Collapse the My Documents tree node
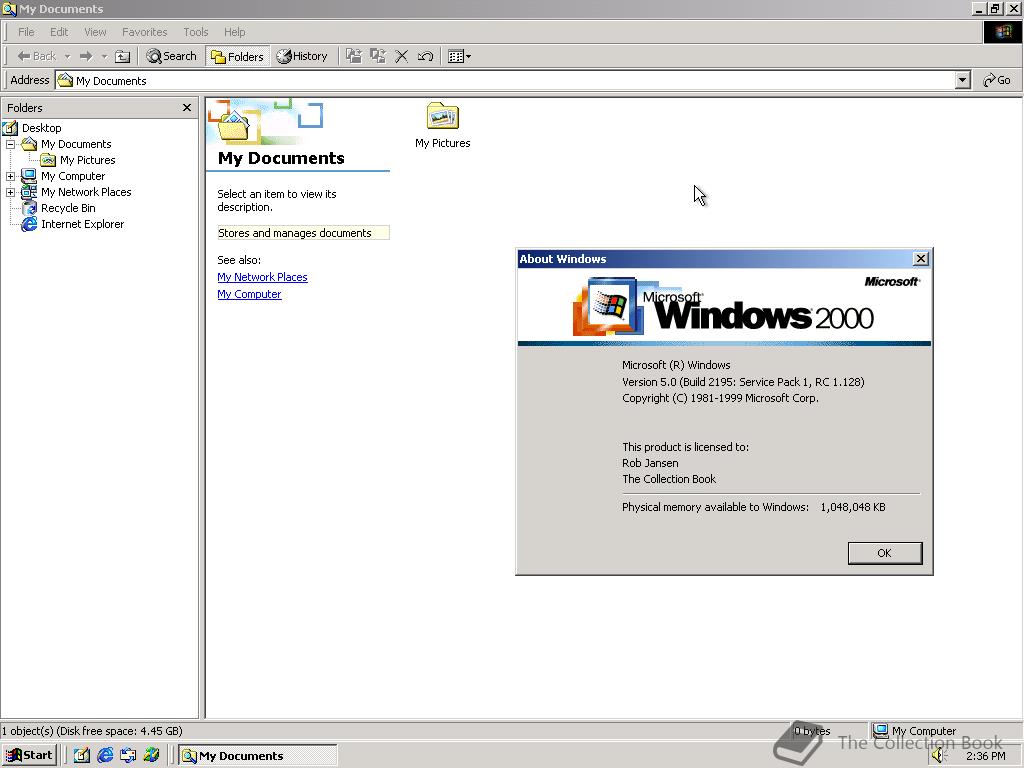The image size is (1024, 768). point(10,144)
